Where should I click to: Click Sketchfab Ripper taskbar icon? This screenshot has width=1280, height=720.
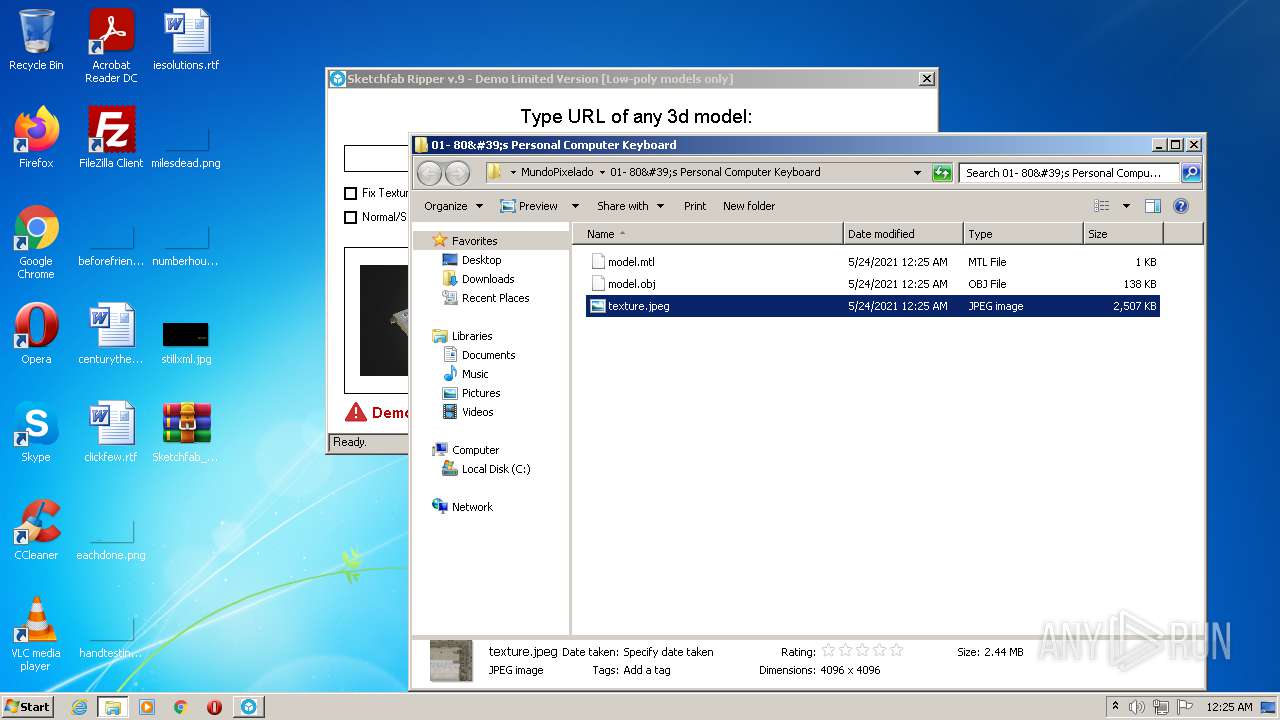[248, 707]
